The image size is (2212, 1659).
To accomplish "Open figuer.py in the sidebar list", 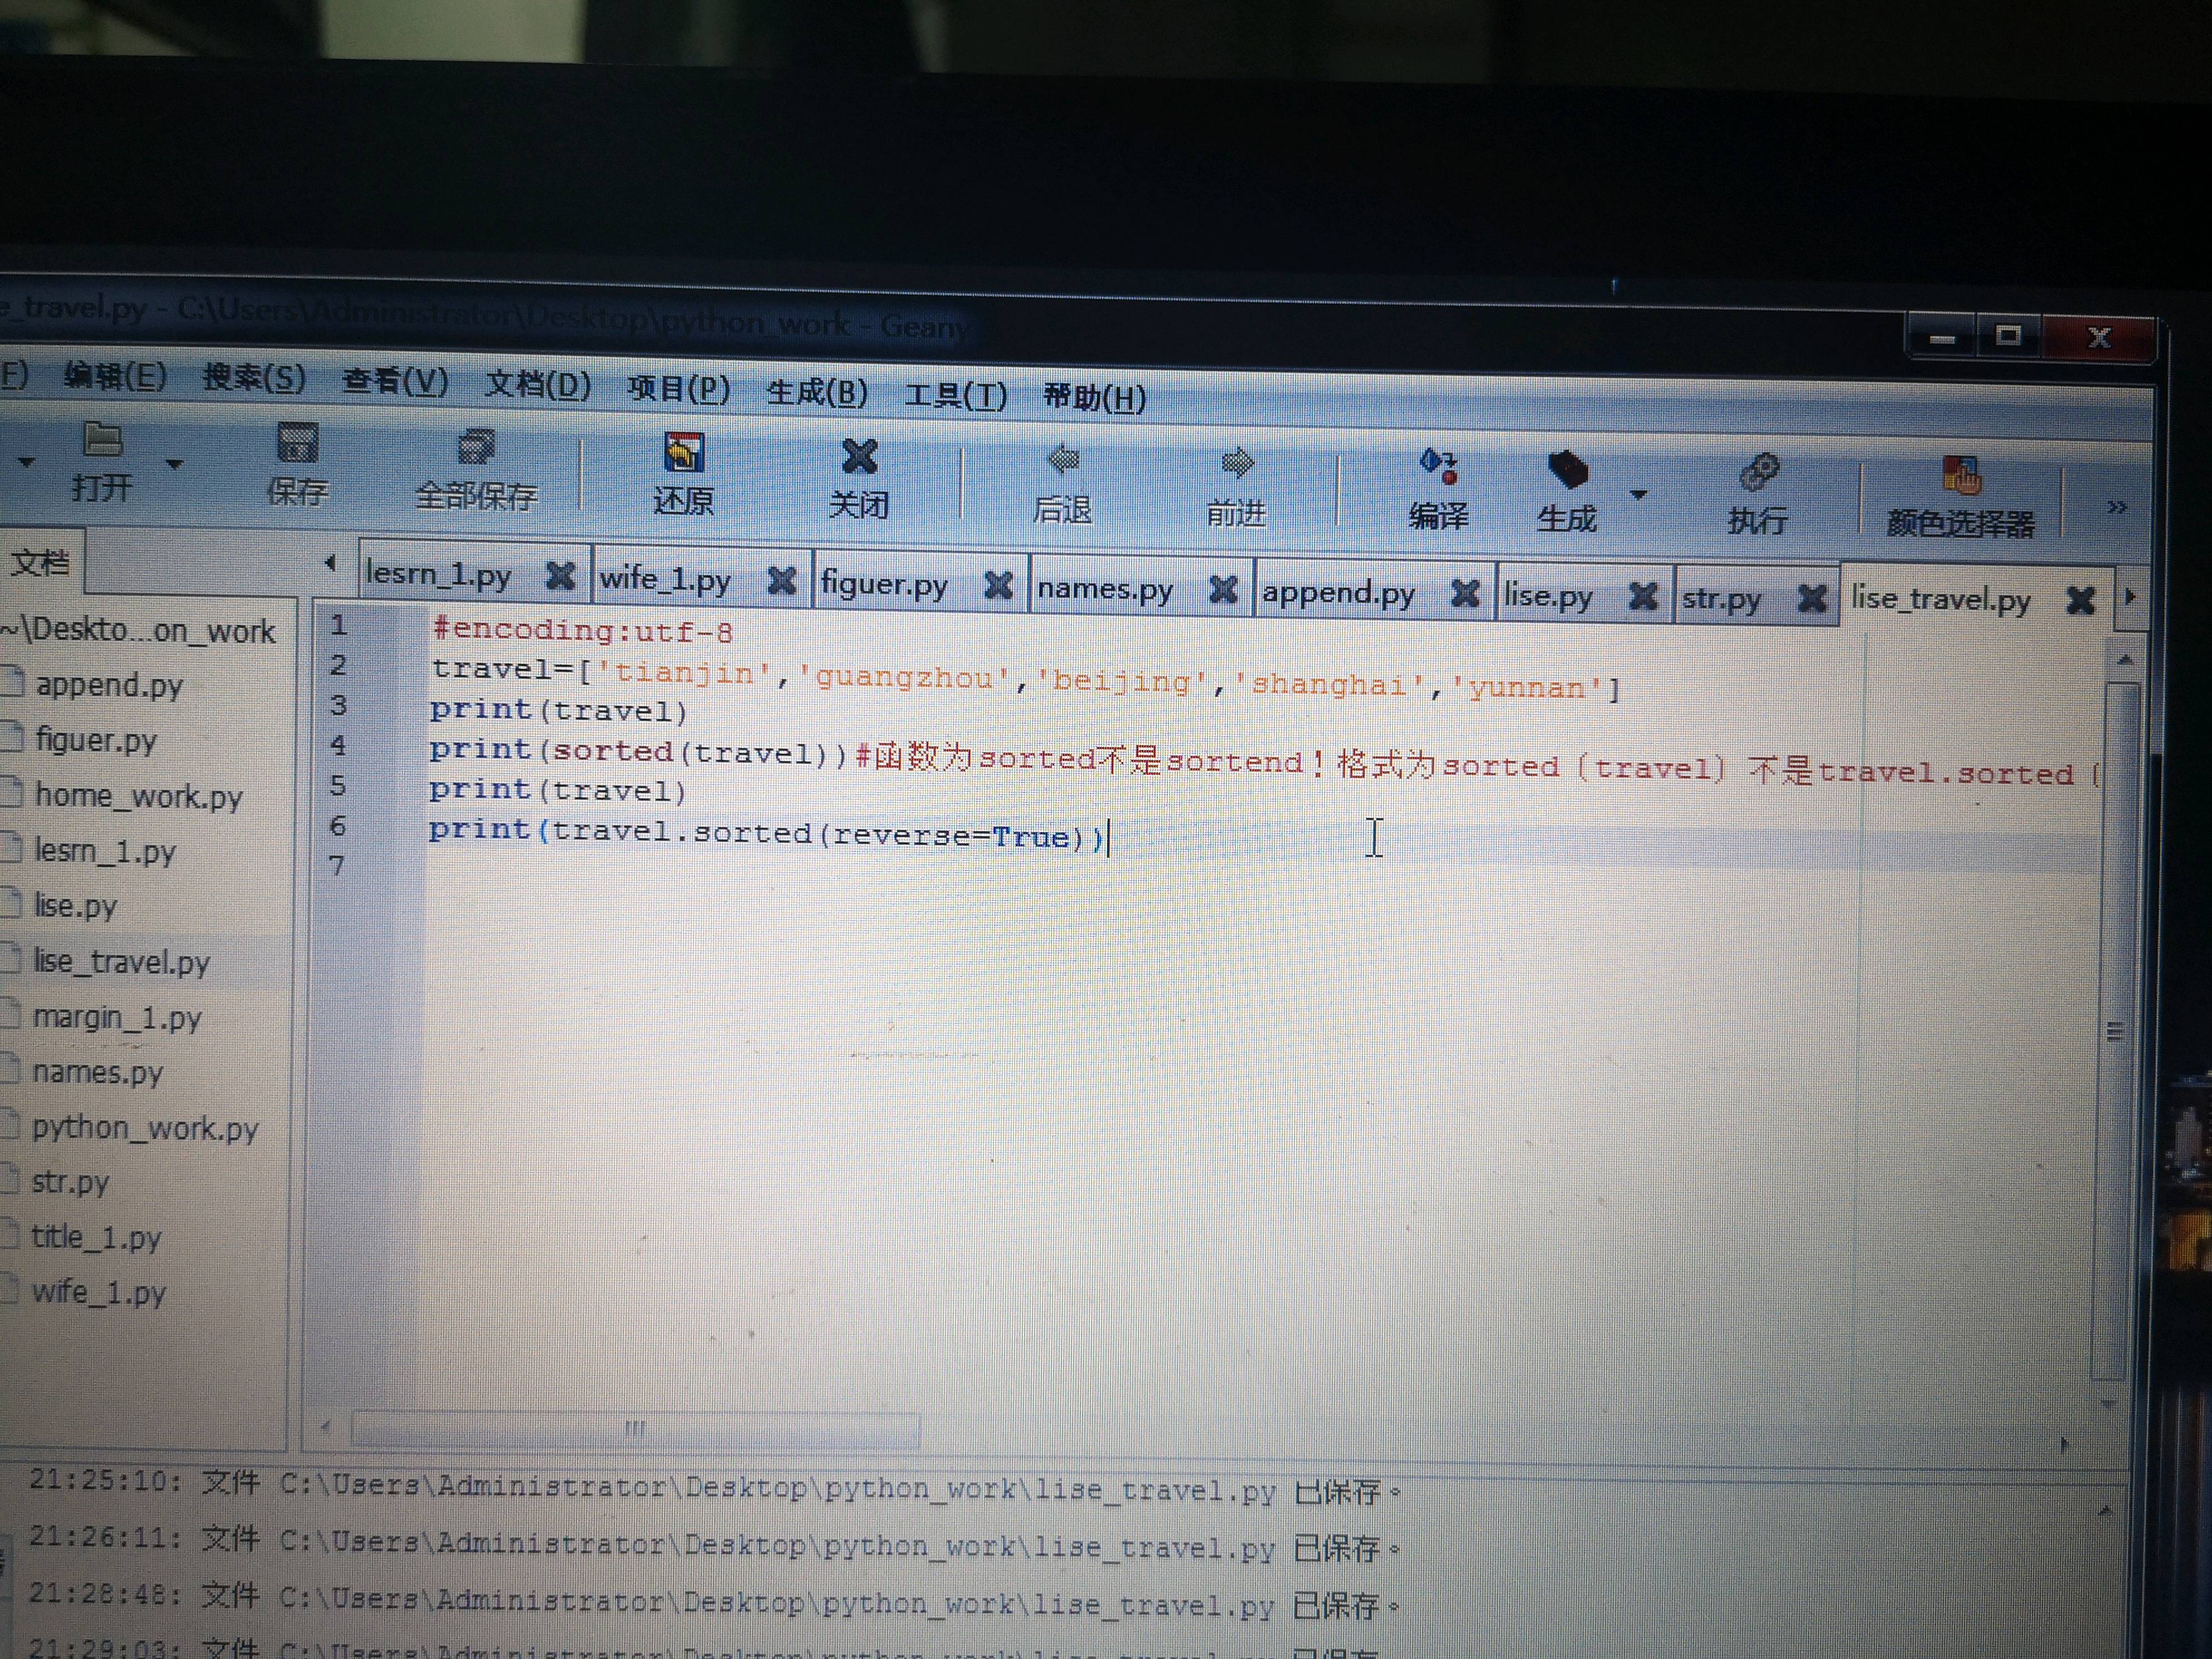I will [96, 741].
